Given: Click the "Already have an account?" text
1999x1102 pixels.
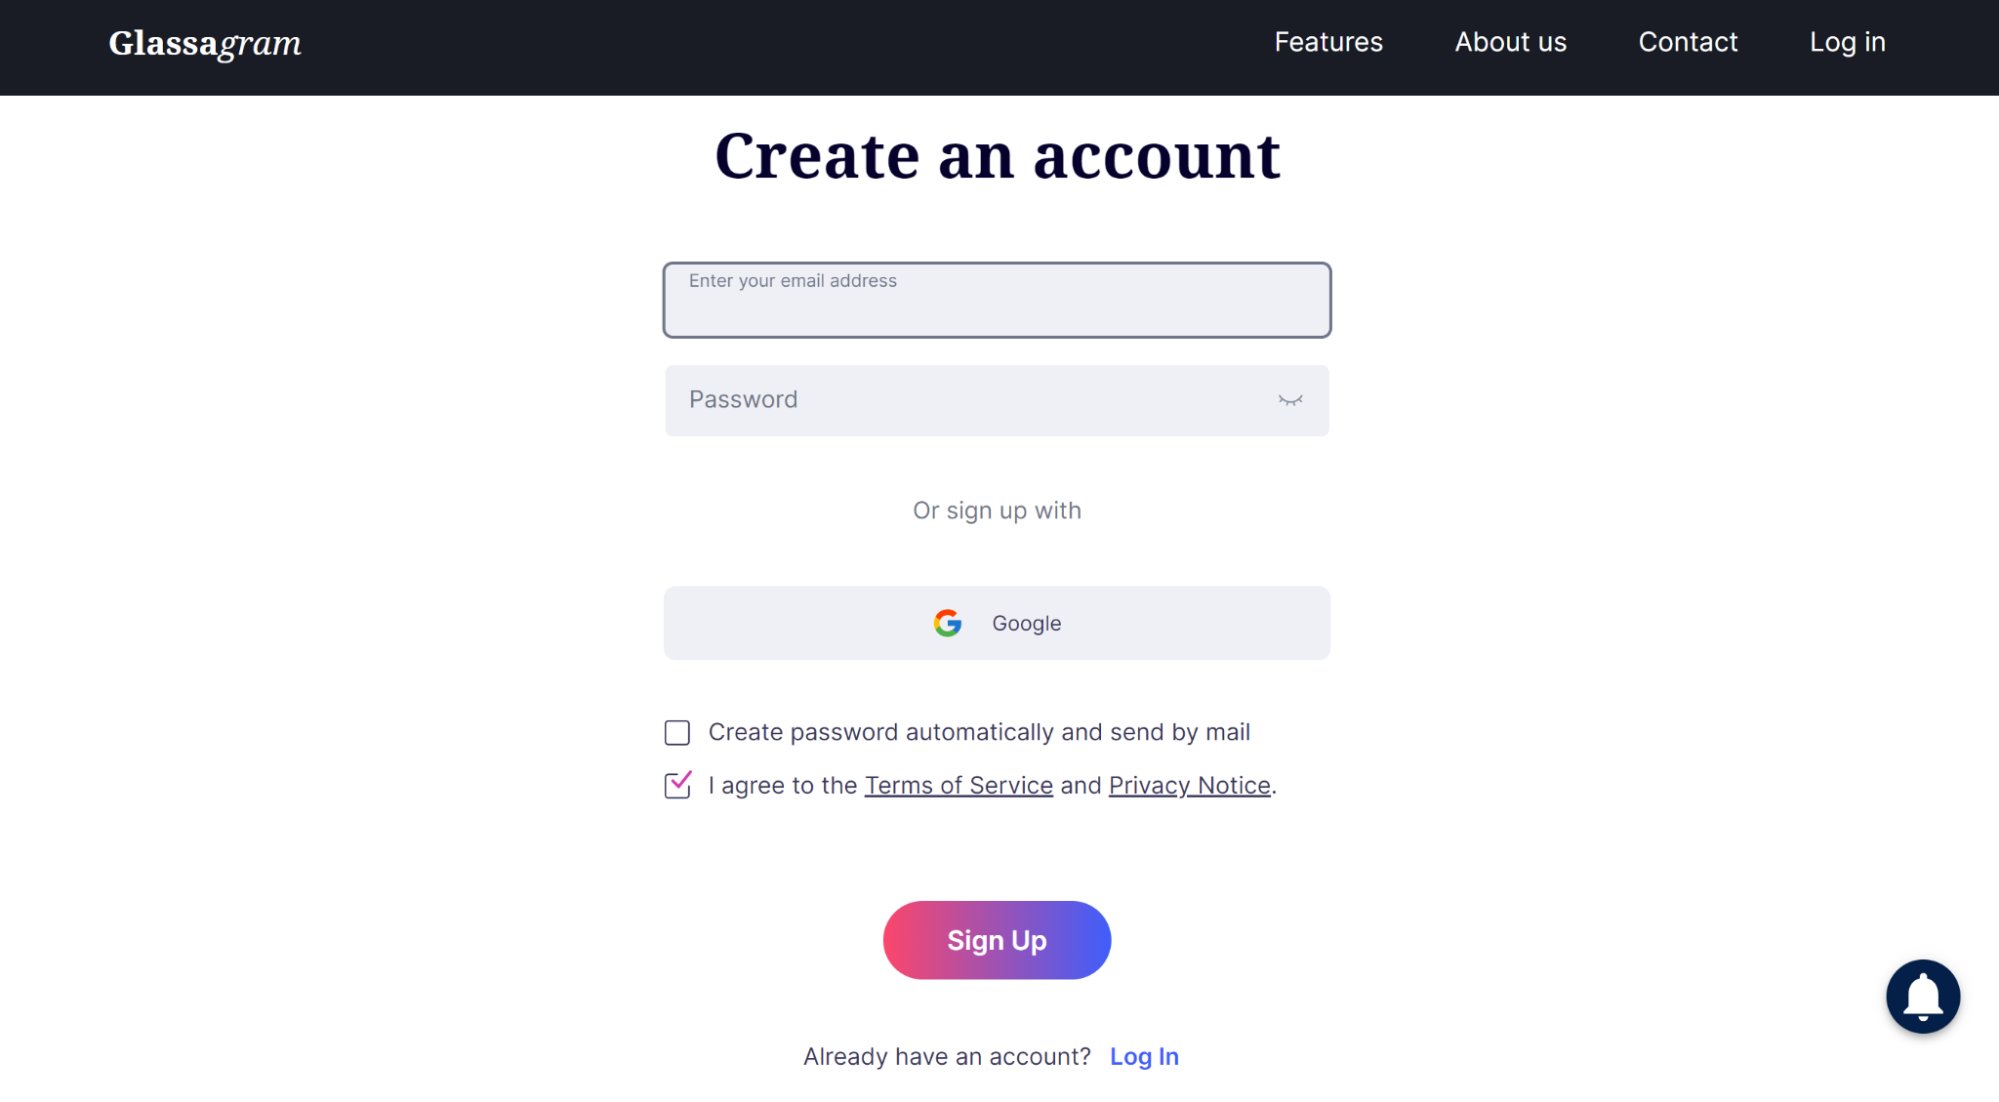Looking at the screenshot, I should (x=946, y=1057).
